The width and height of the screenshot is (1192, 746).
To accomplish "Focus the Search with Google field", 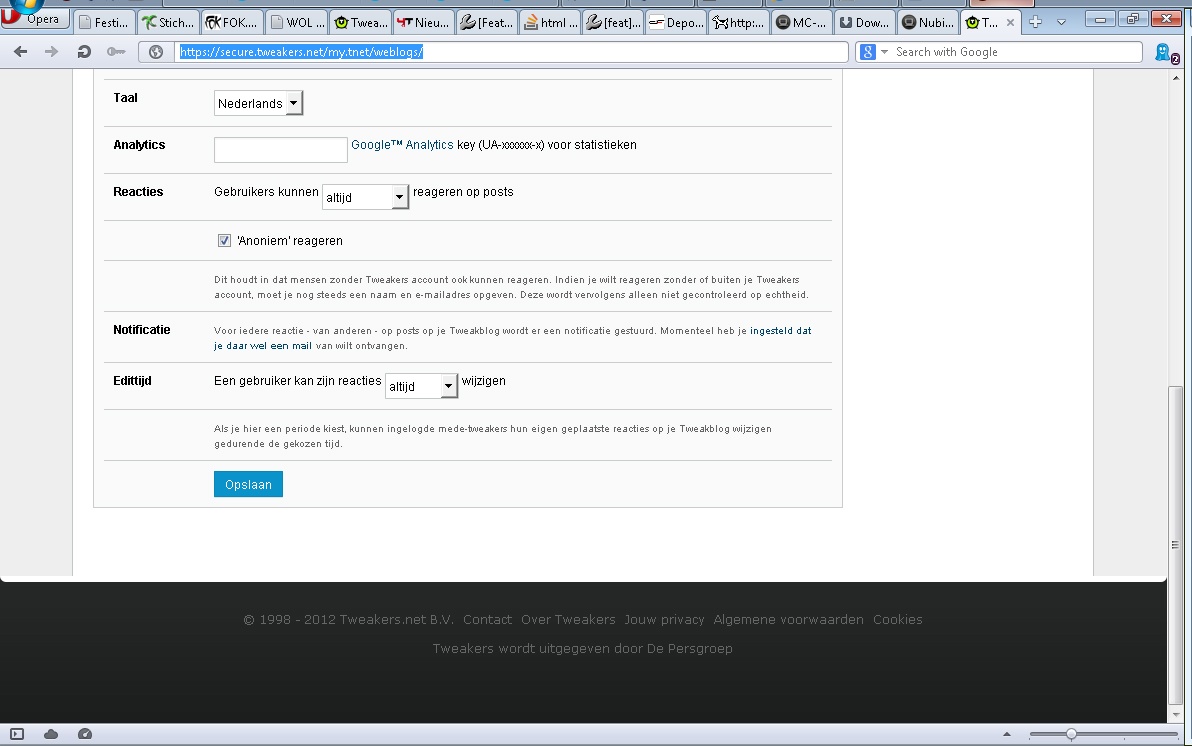I will point(1016,52).
